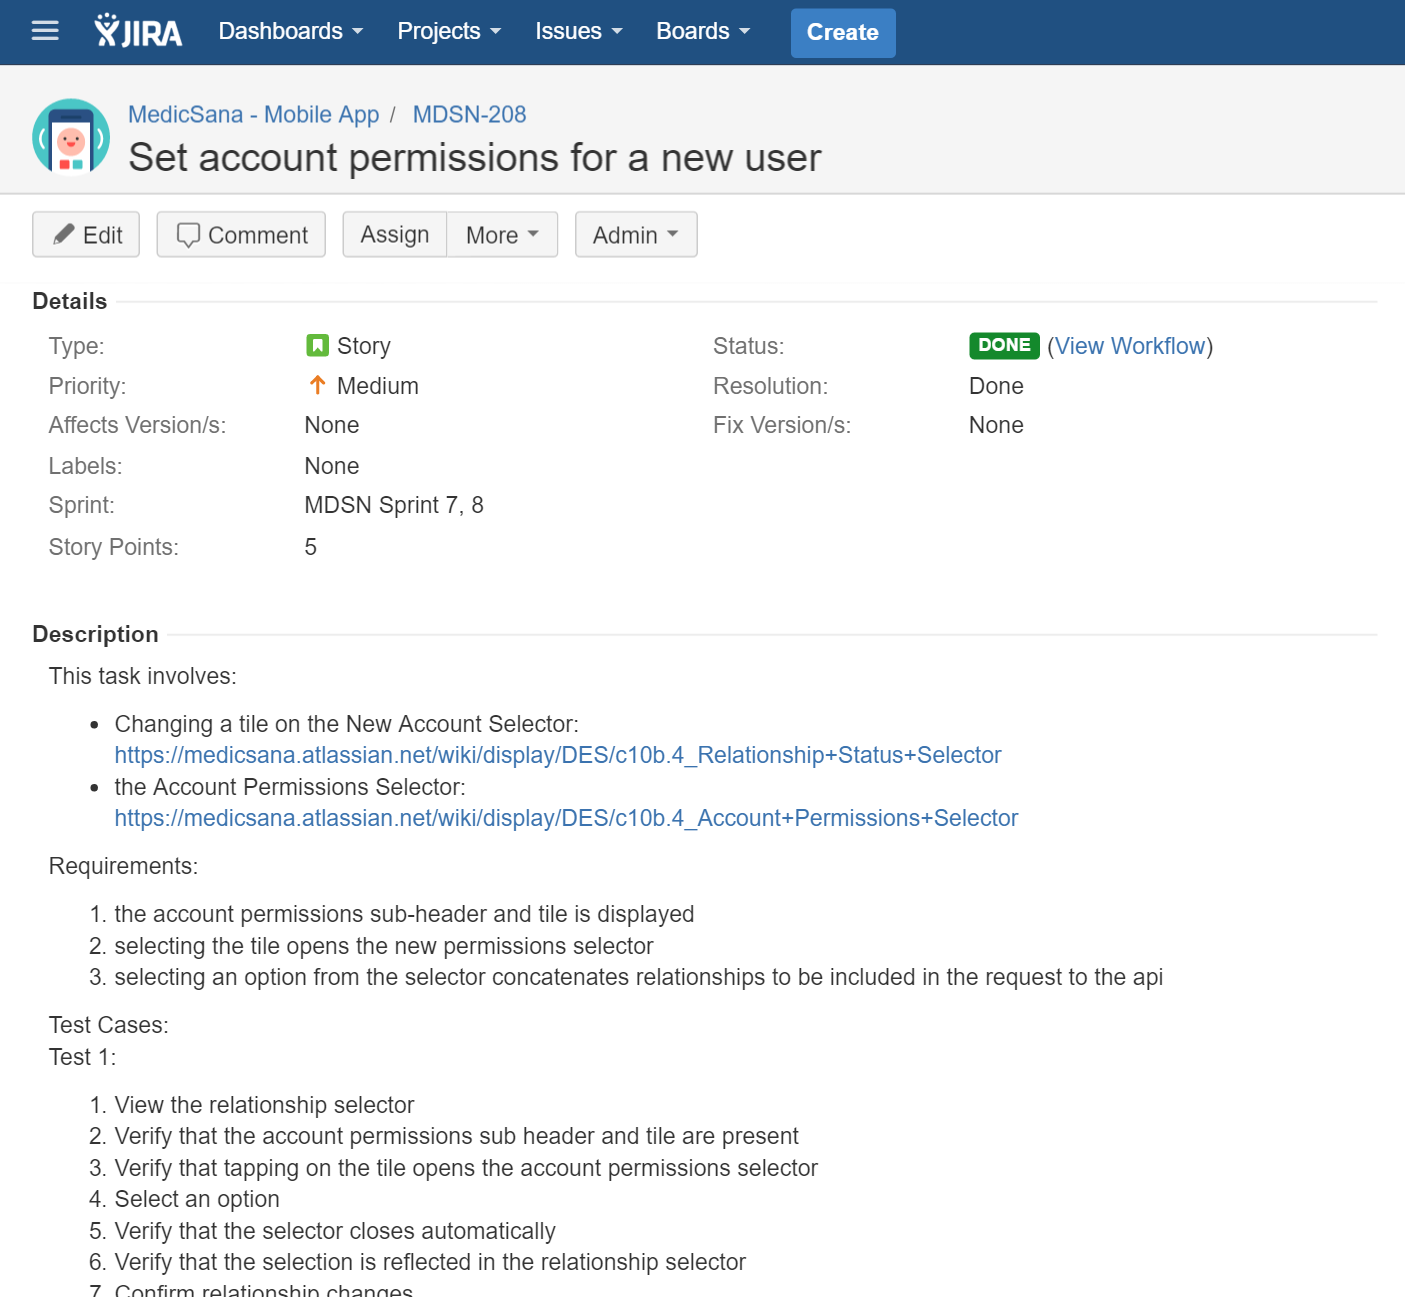This screenshot has width=1405, height=1297.
Task: Expand the Dashboards dropdown menu
Action: [x=290, y=32]
